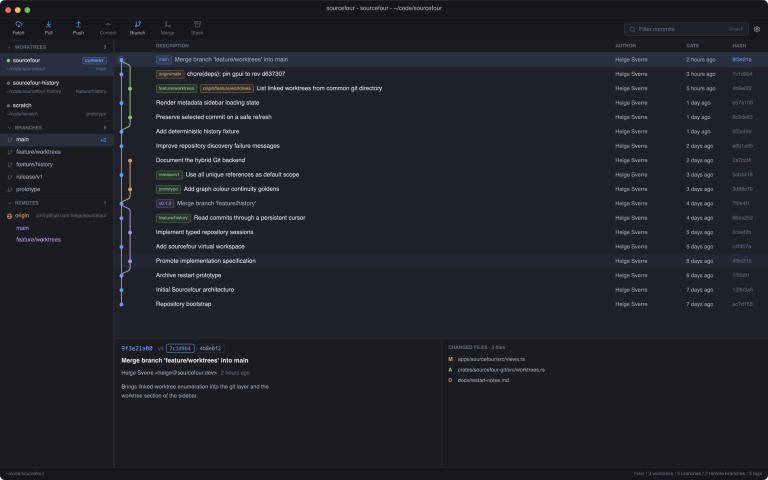Click the prototype ref tag in commit list

click(x=168, y=189)
